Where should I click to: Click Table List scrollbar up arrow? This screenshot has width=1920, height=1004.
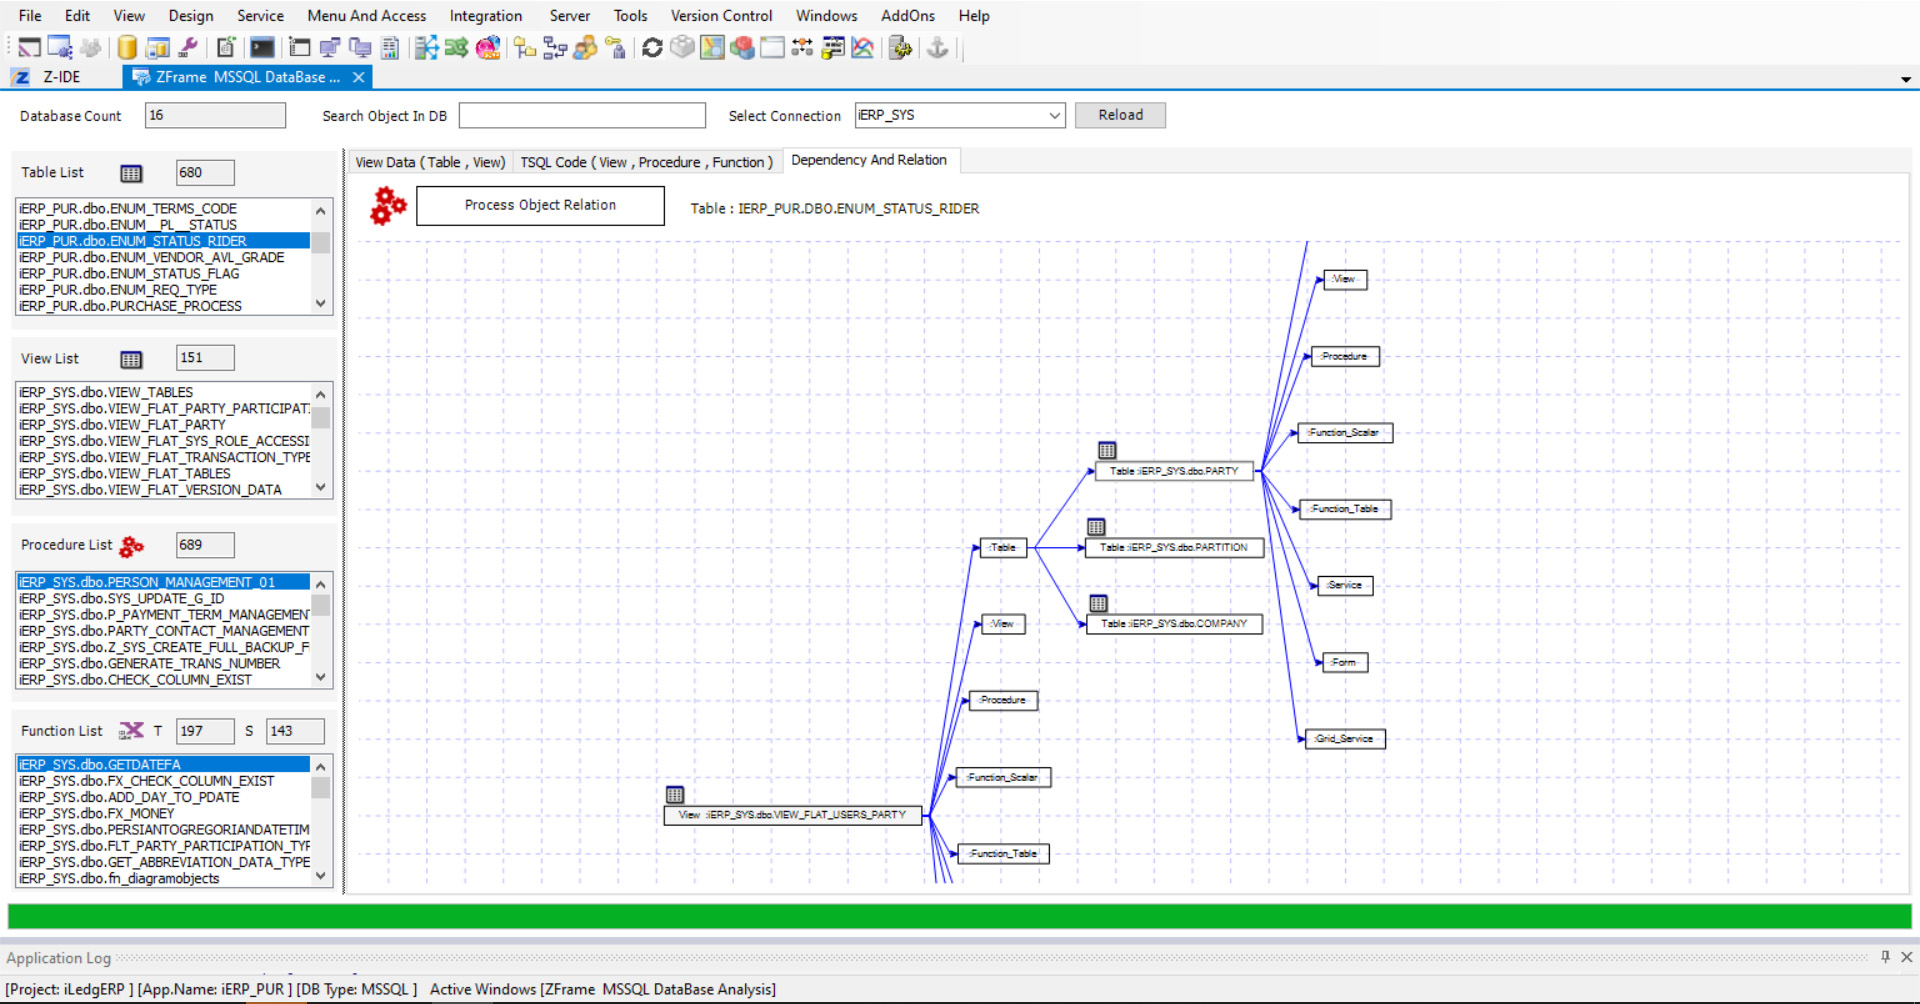321,211
